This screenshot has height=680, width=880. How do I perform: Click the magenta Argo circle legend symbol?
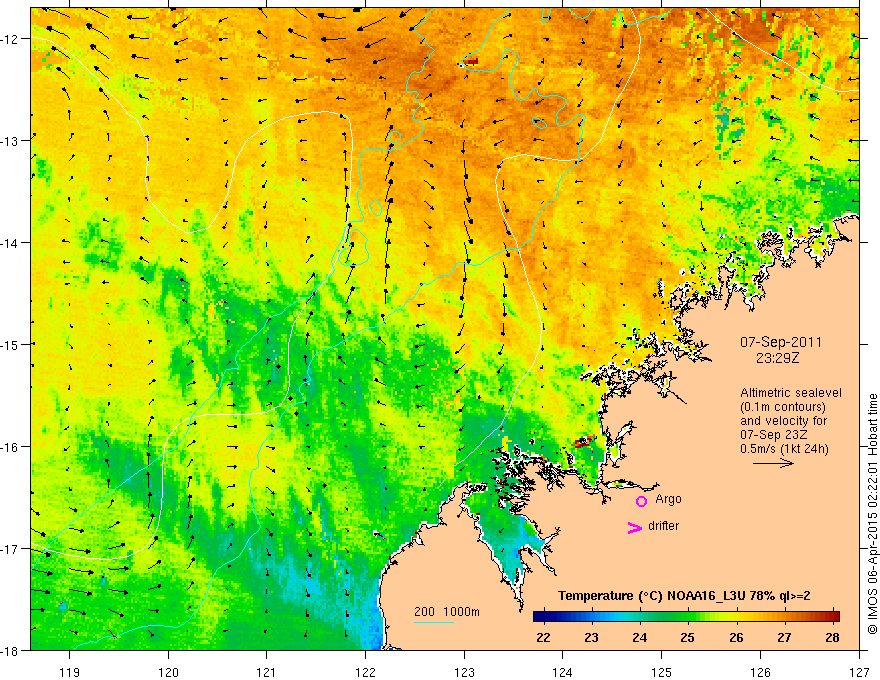click(641, 501)
